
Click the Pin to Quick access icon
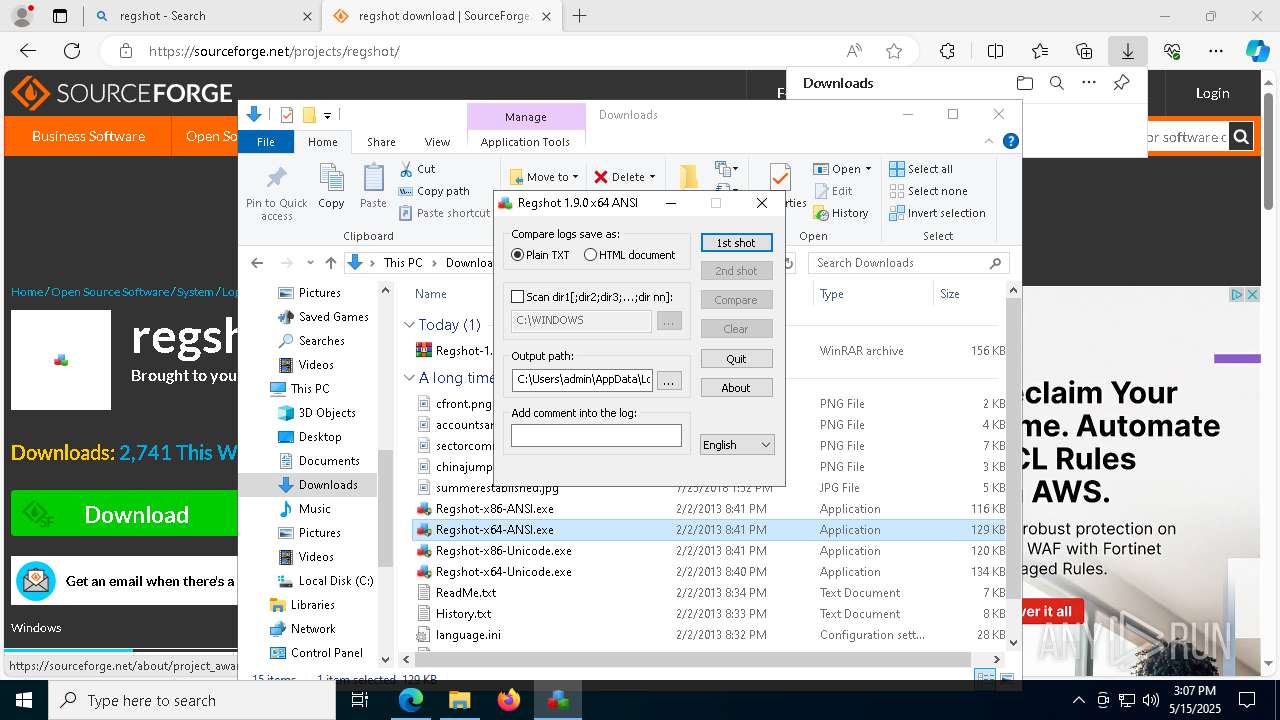pos(277,191)
